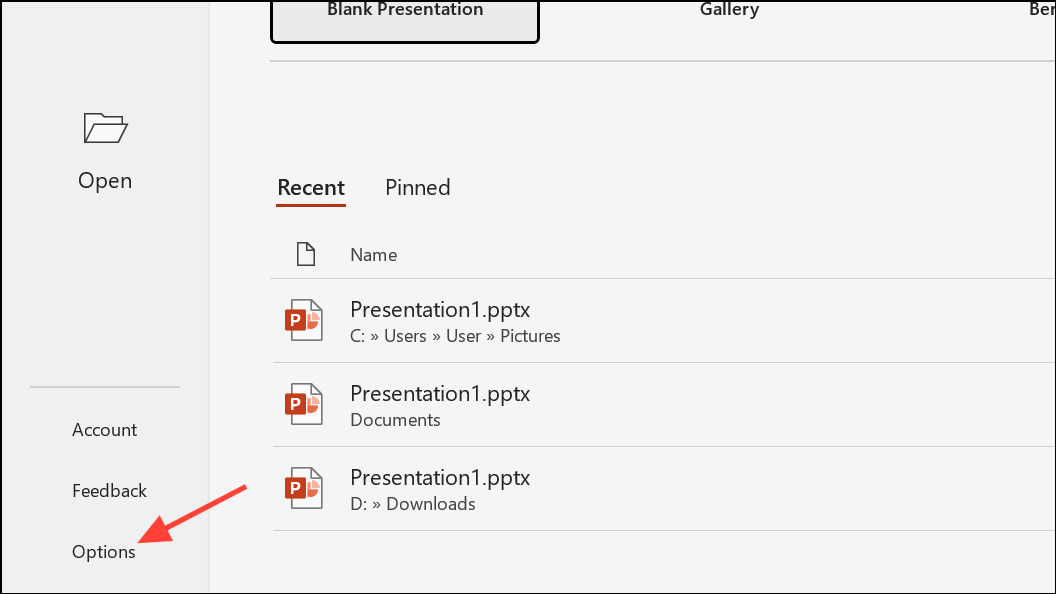Switch to the Pinned tab
The height and width of the screenshot is (594, 1056).
(418, 187)
